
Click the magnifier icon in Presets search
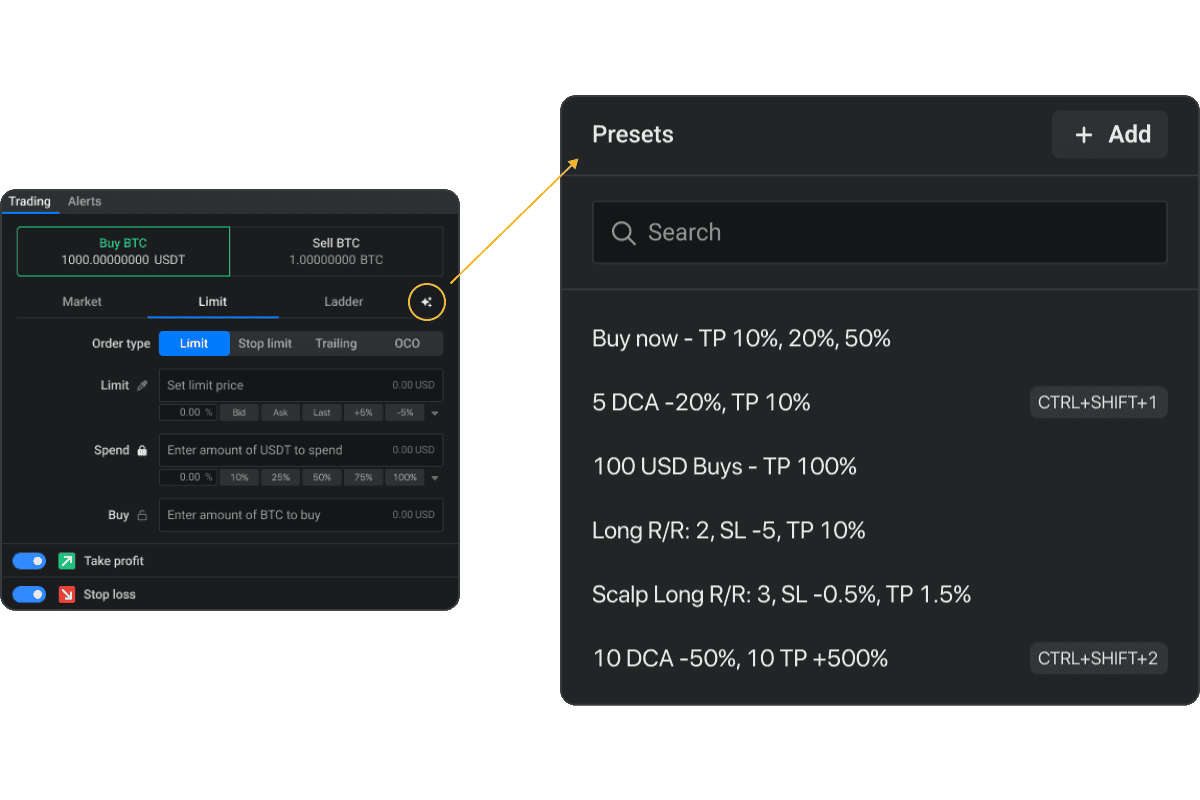click(623, 233)
